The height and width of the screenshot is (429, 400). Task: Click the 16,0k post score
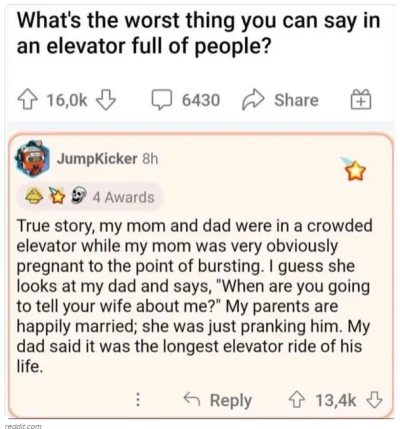tap(67, 100)
